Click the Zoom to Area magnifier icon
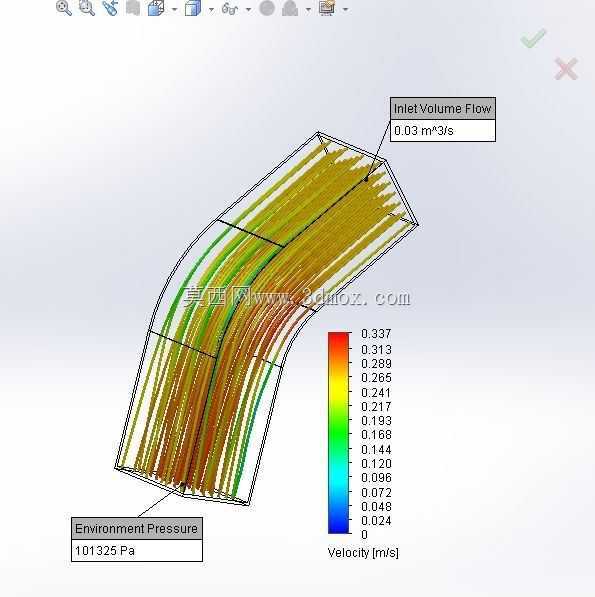The image size is (595, 597). (x=87, y=8)
